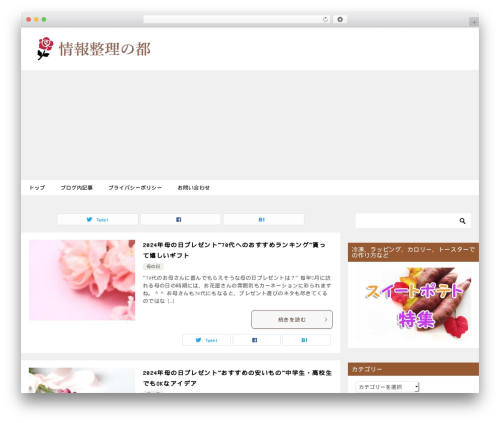Click the search magnifier icon

(x=463, y=221)
